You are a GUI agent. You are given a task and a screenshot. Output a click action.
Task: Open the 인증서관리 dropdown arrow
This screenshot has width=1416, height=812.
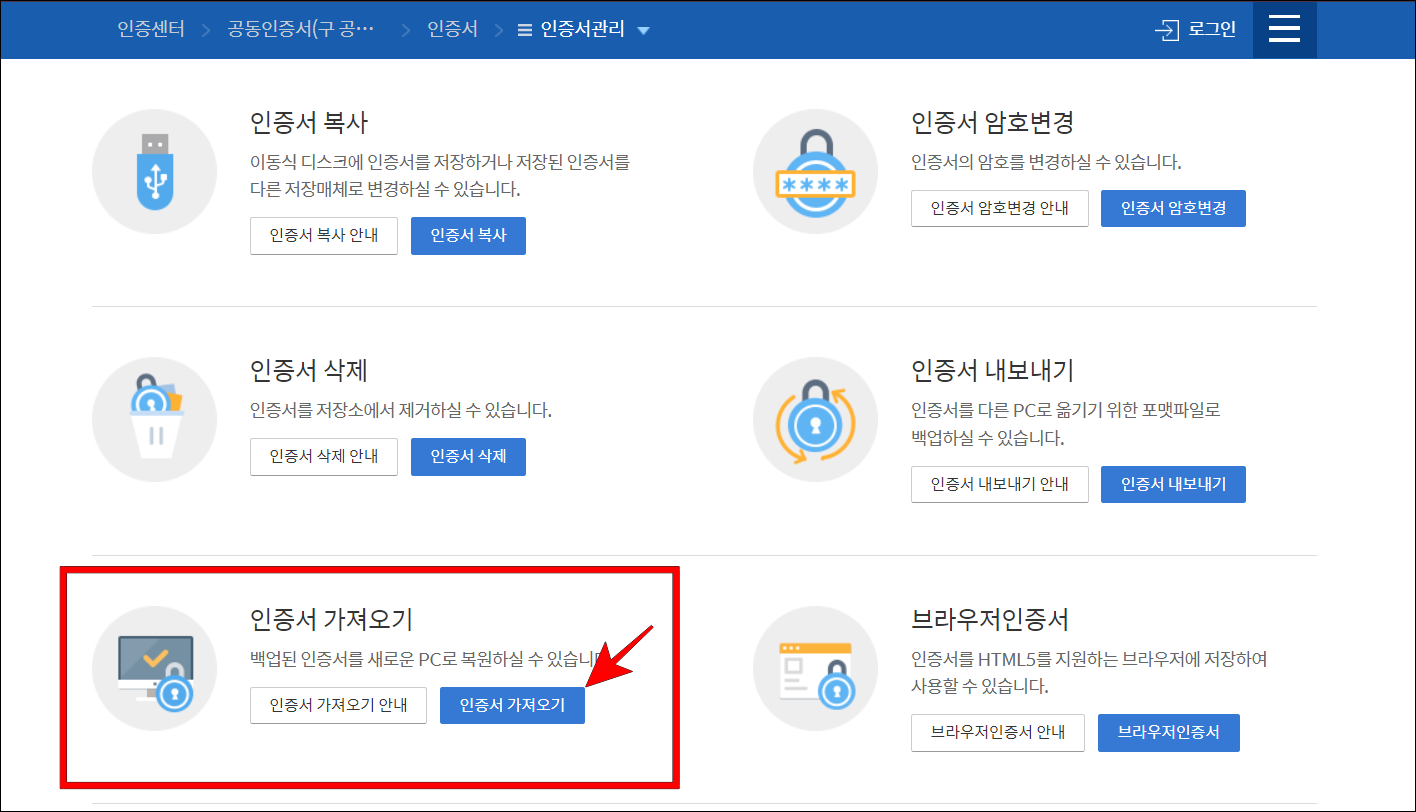click(645, 29)
